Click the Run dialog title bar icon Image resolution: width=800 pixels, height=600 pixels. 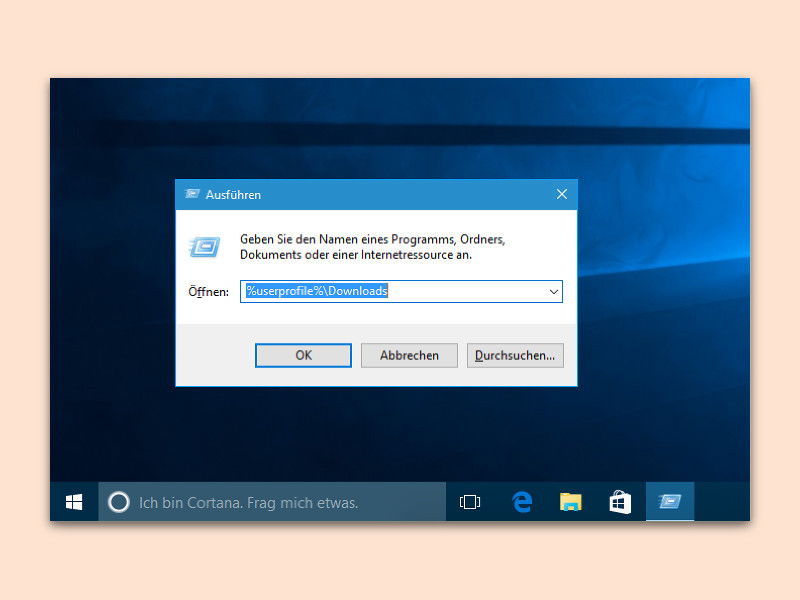(x=192, y=194)
